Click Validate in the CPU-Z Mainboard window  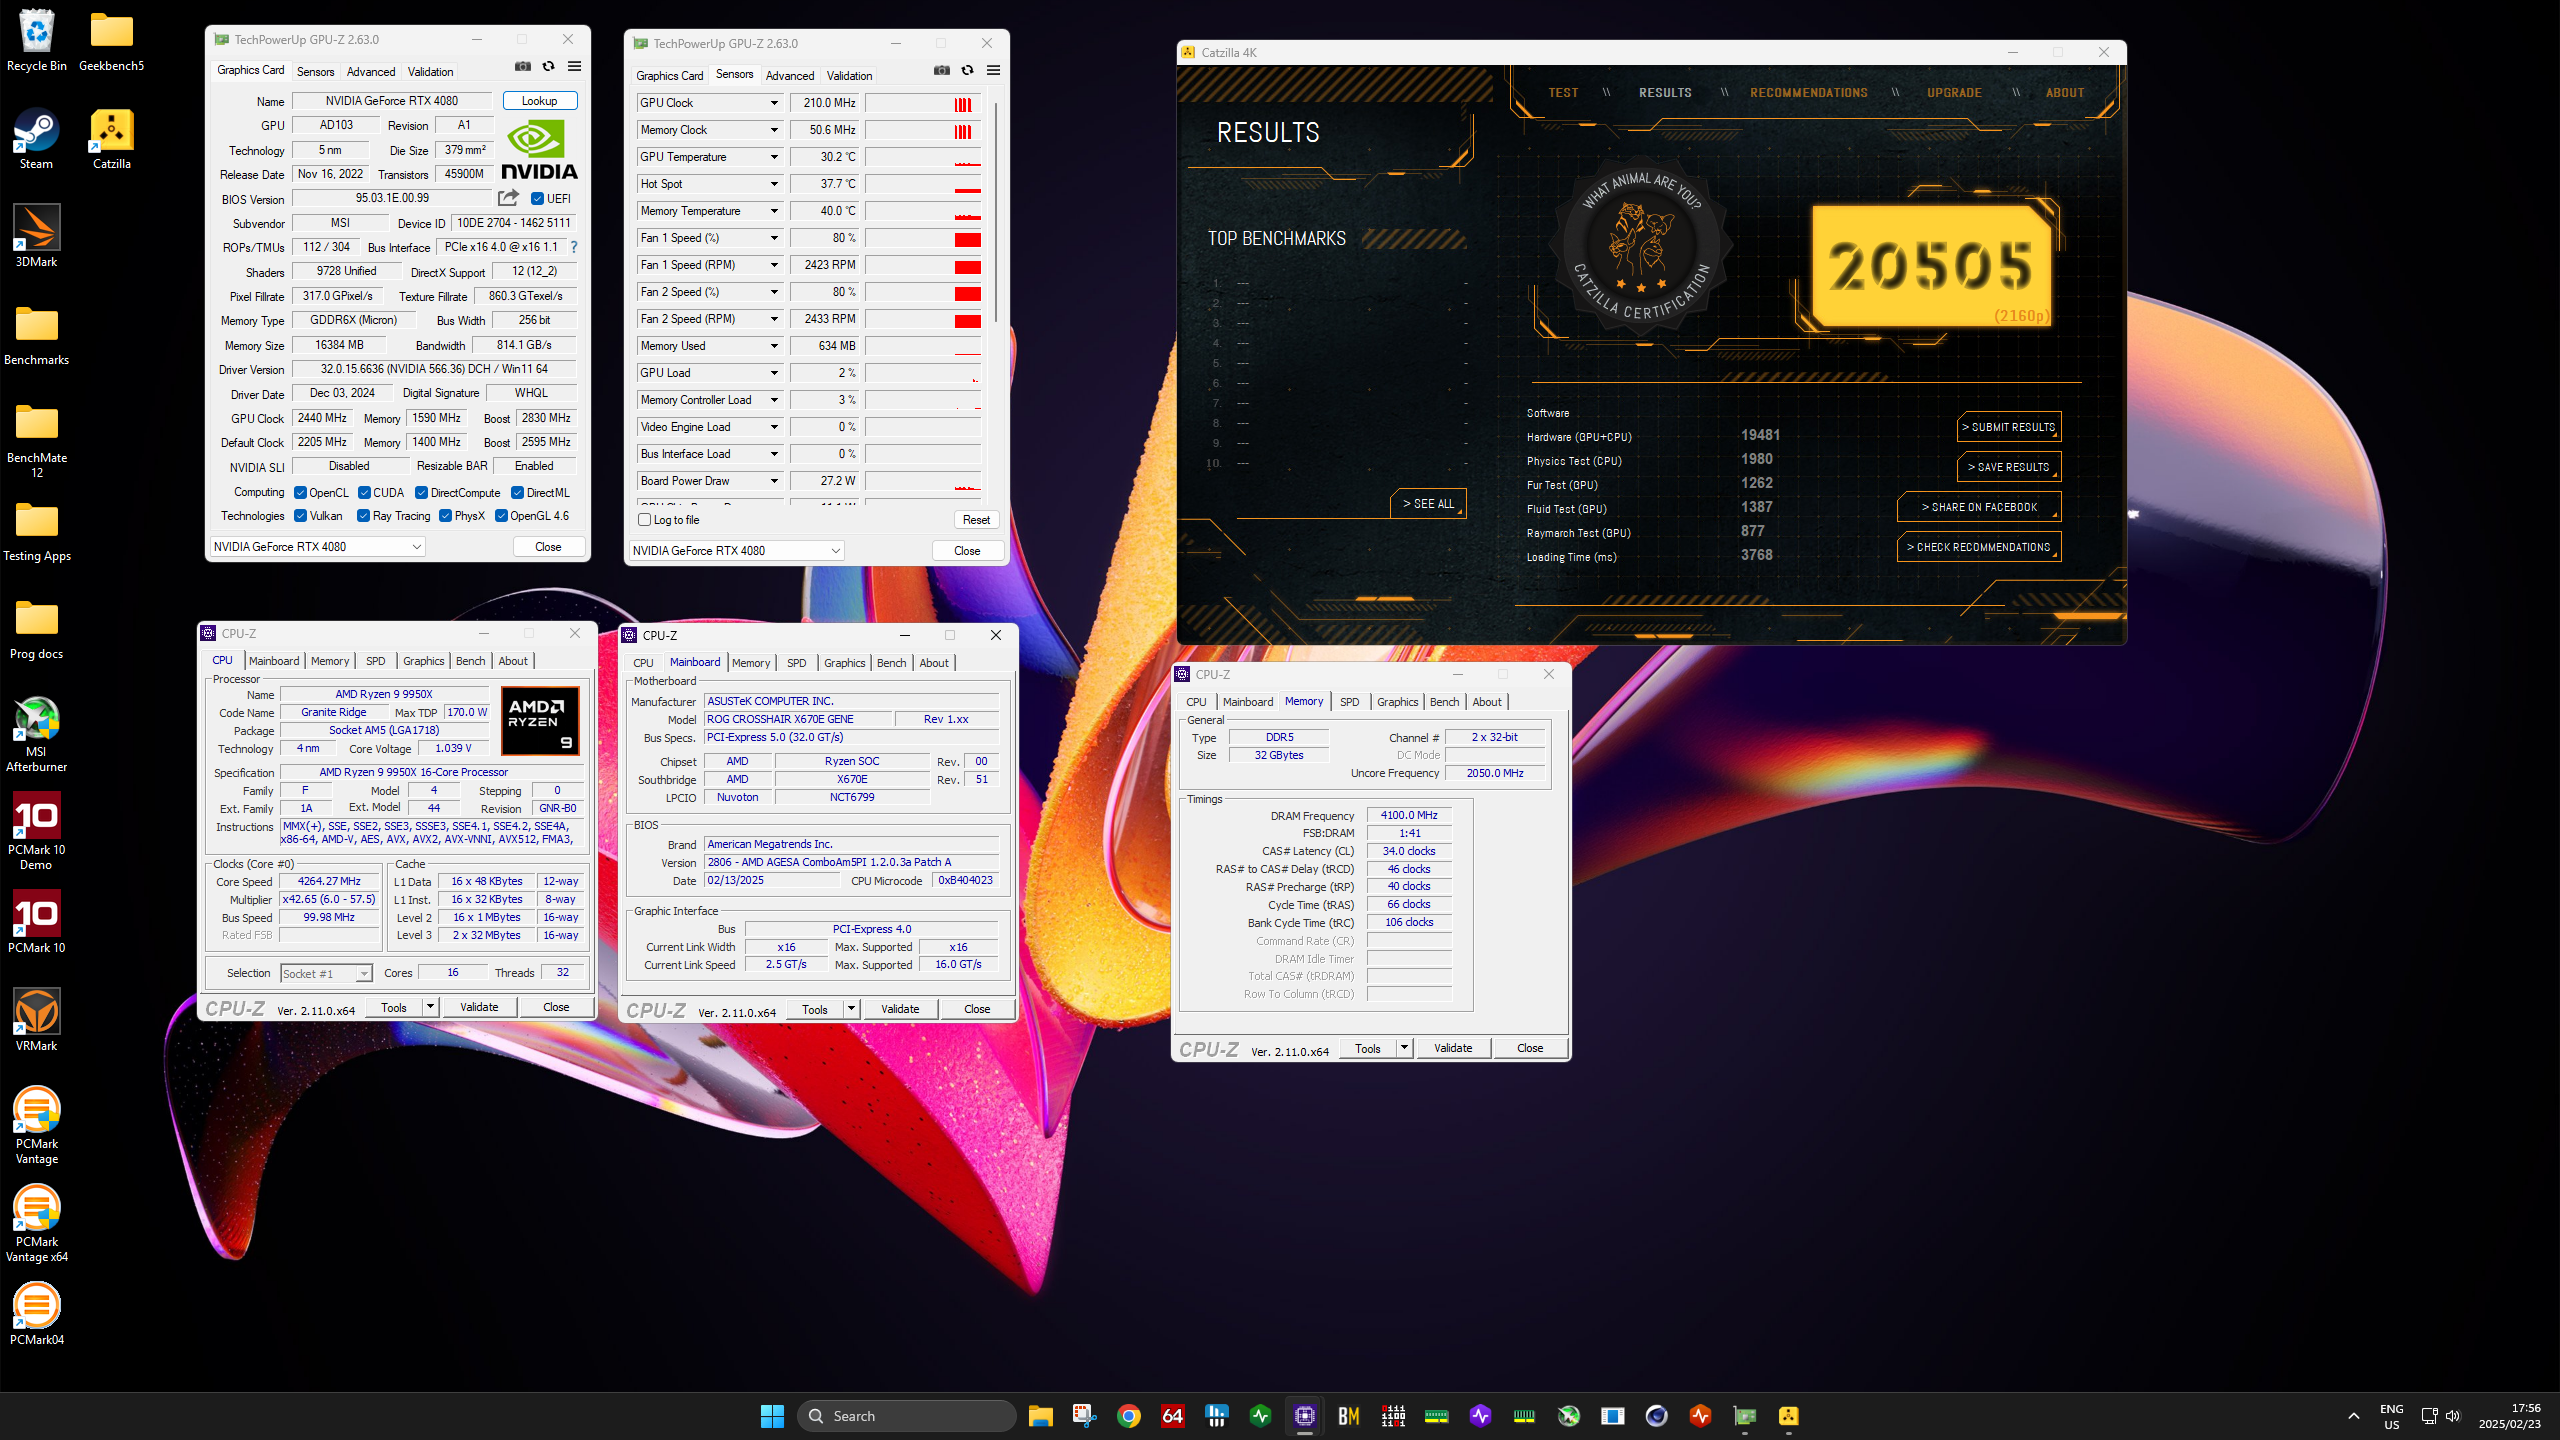click(x=900, y=1009)
